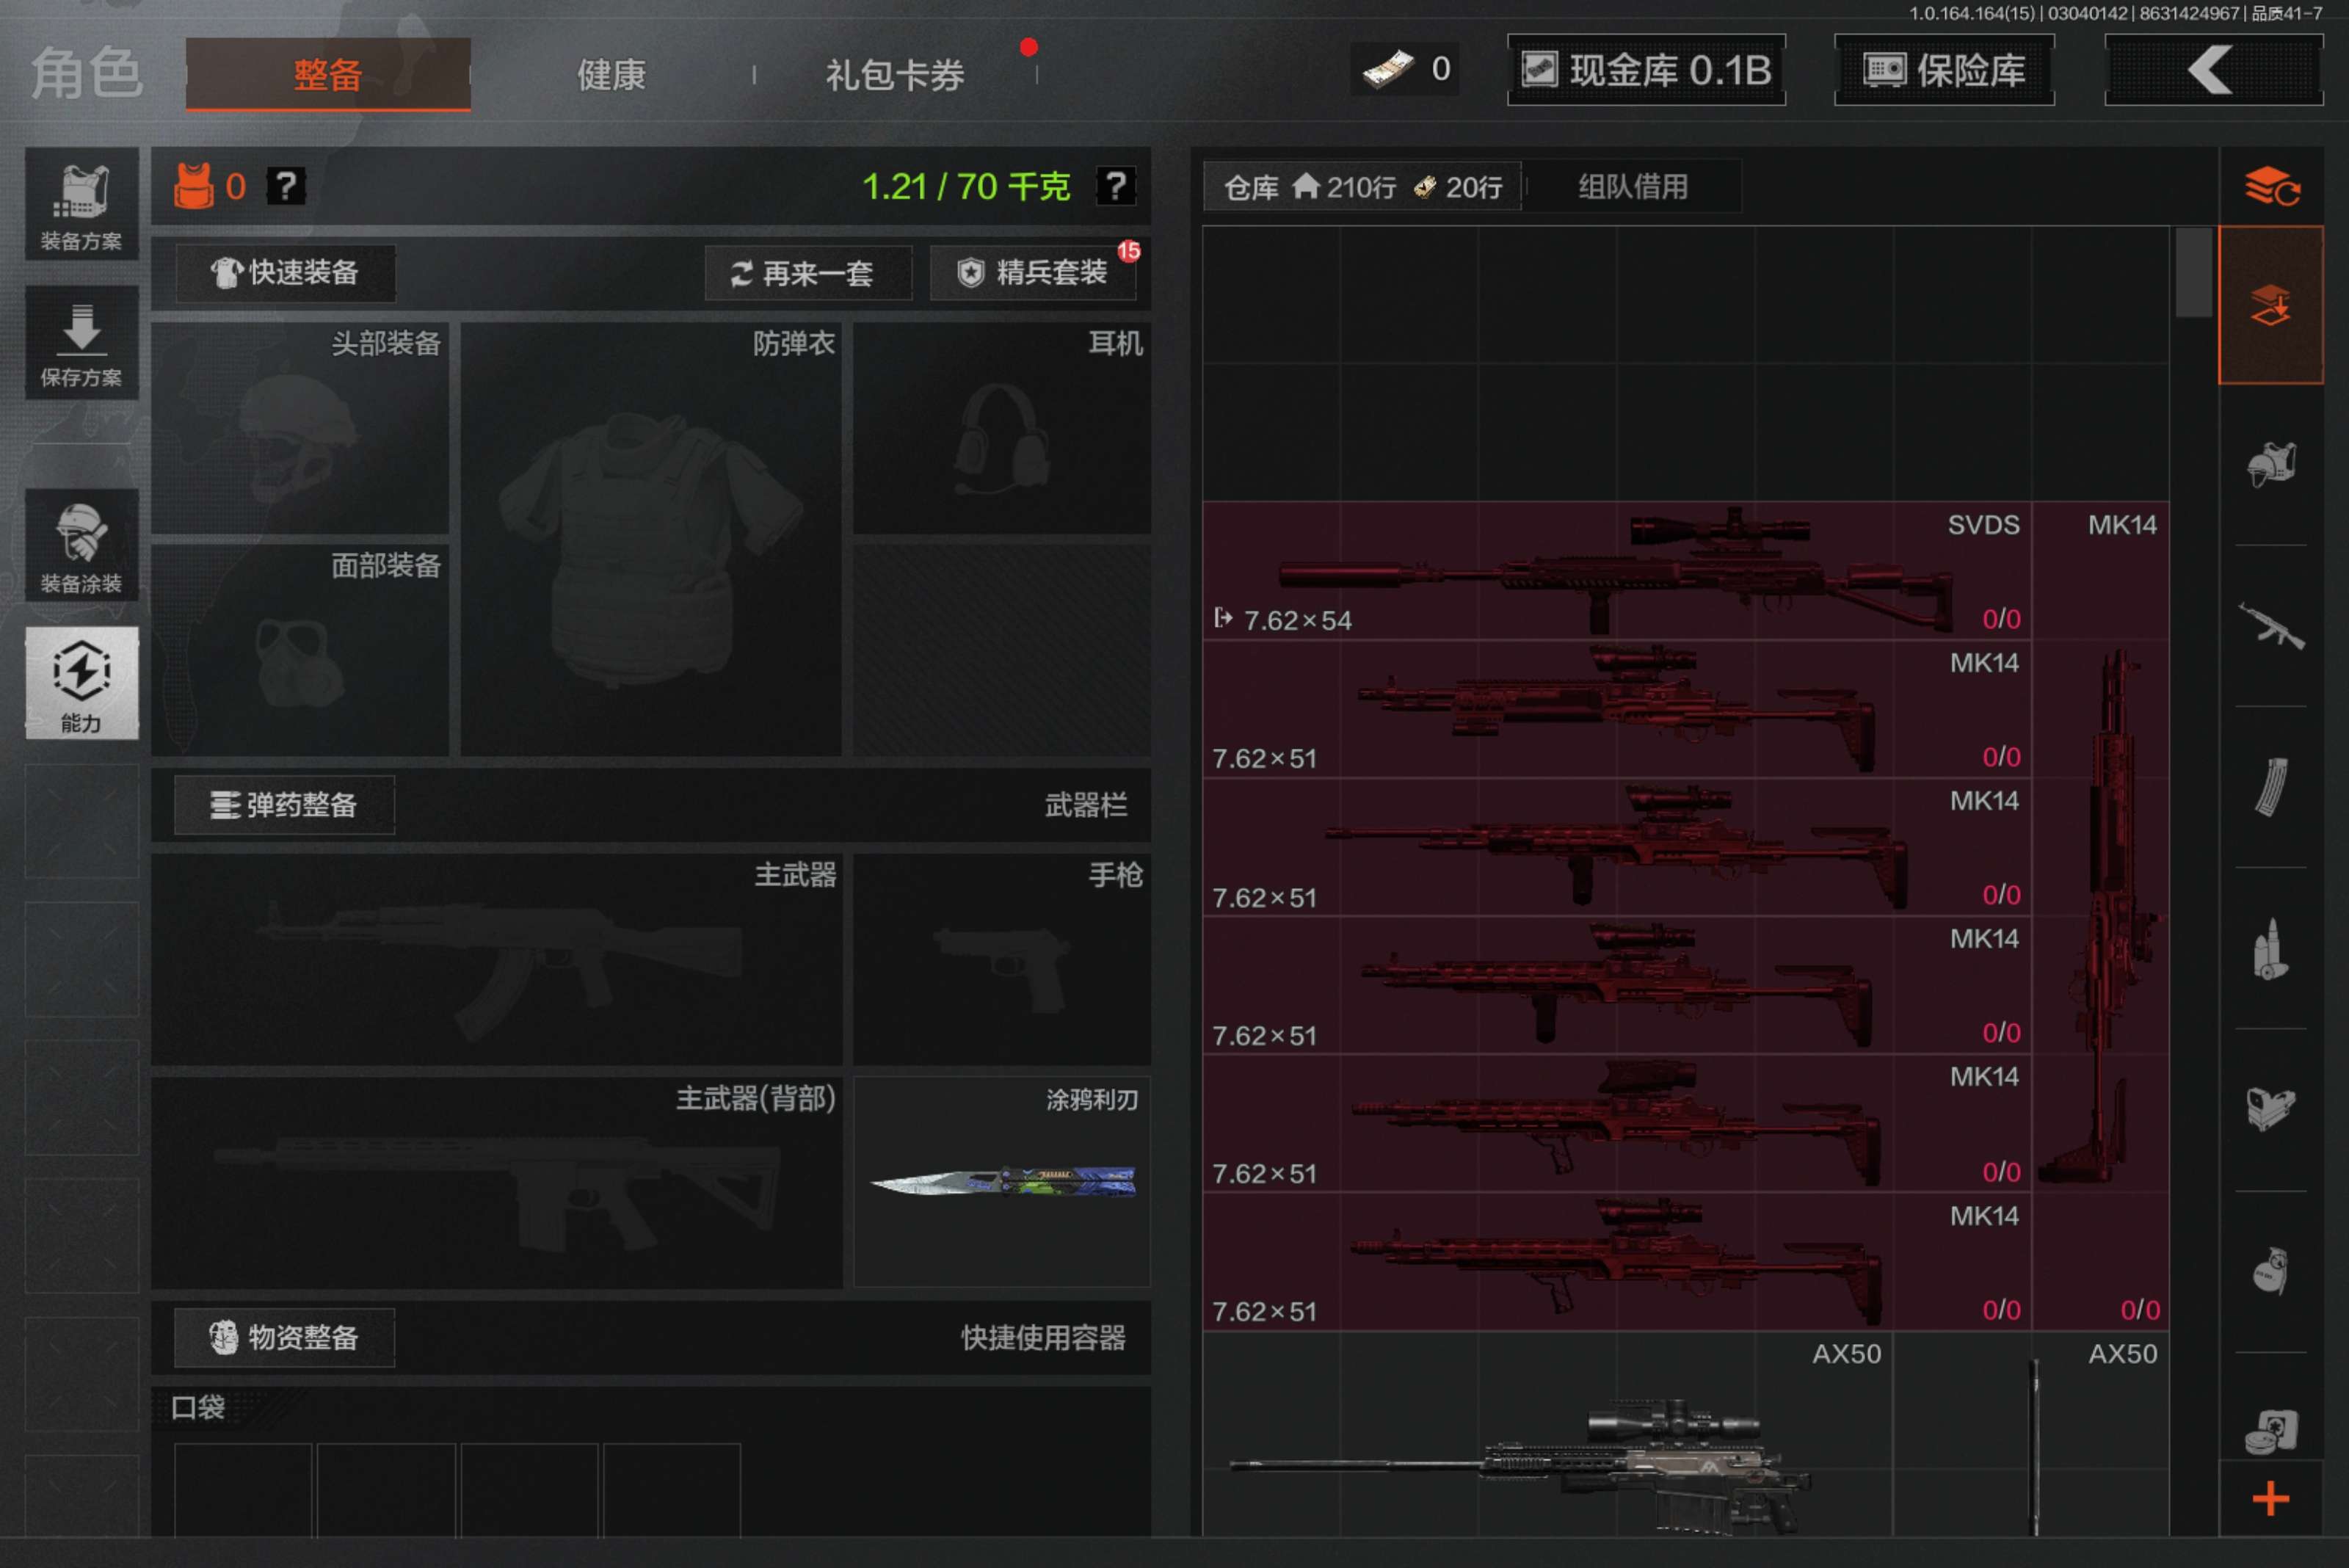
Task: Select the SVDS rifle in warehouse
Action: [1616, 571]
